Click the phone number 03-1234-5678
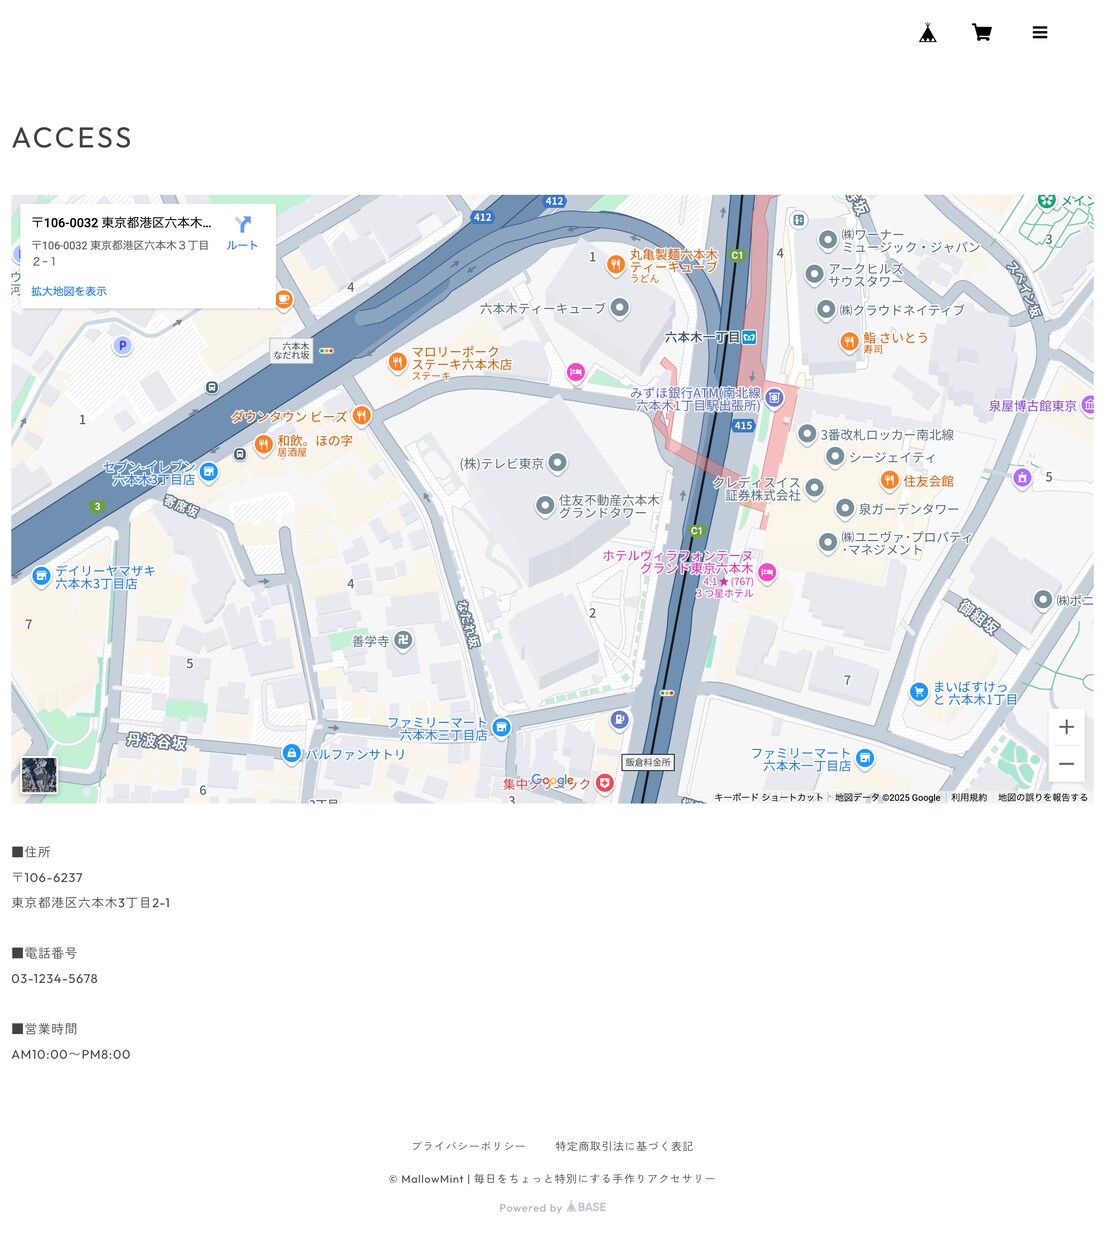The image size is (1105, 1240). [55, 978]
